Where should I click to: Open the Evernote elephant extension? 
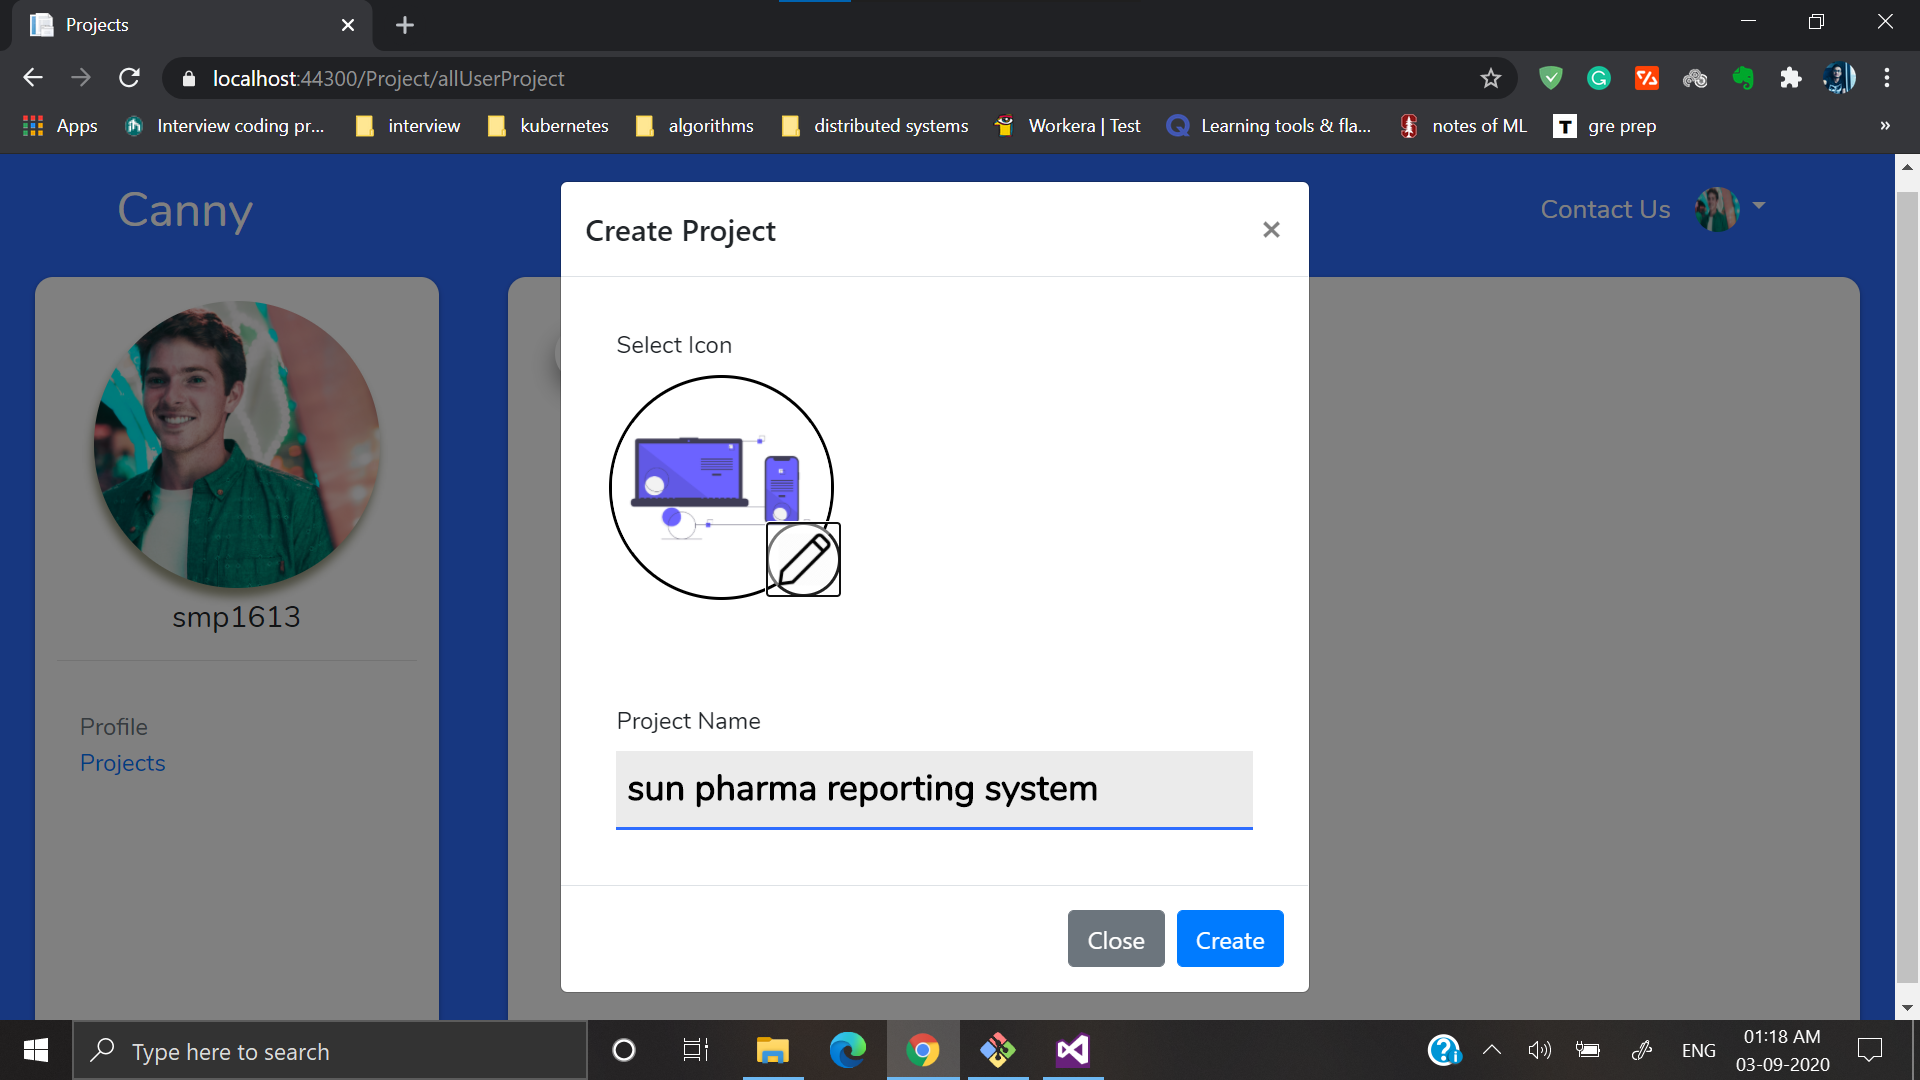pyautogui.click(x=1743, y=78)
